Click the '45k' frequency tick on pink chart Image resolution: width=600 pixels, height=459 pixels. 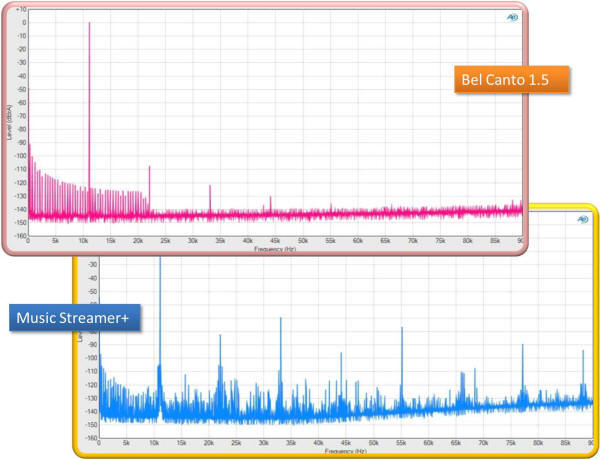(275, 241)
